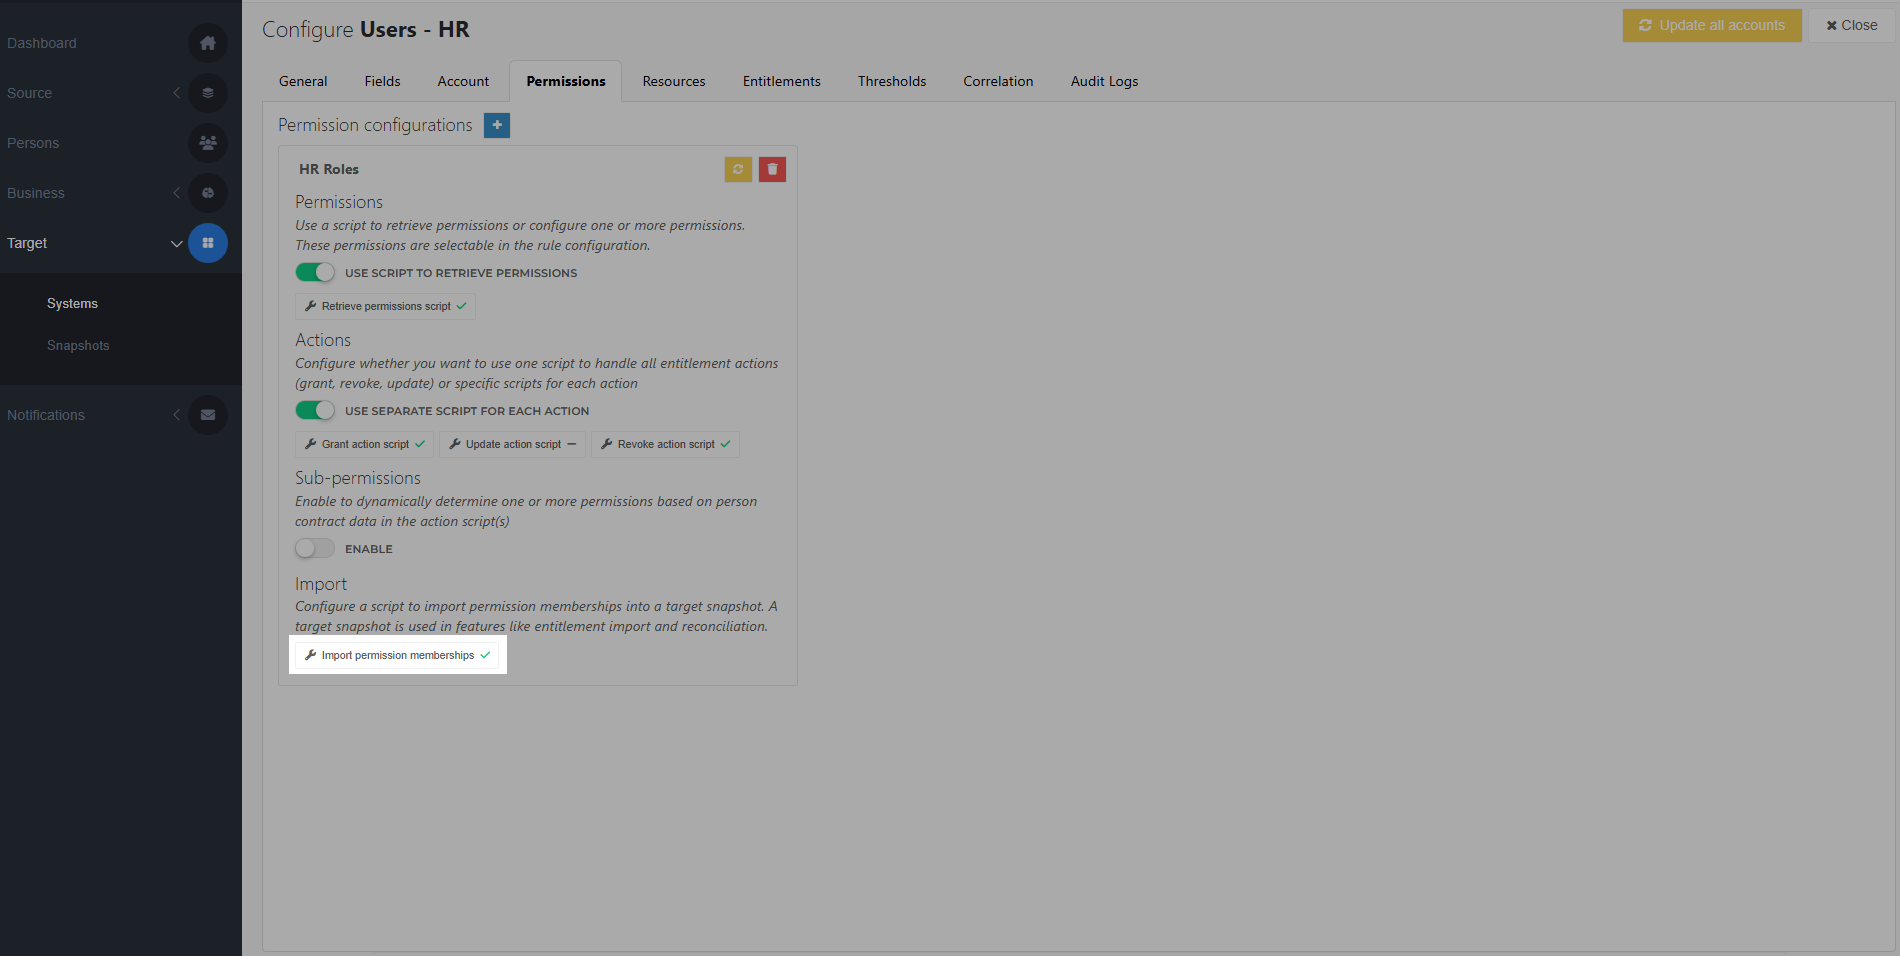Switch to the General tab

pyautogui.click(x=303, y=81)
